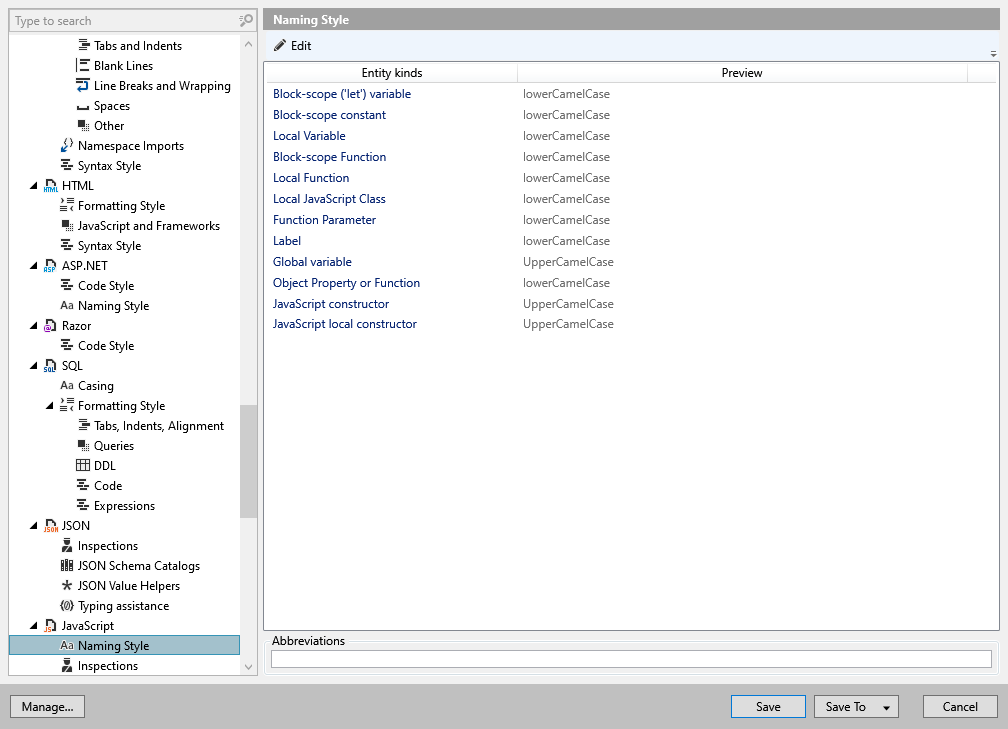The width and height of the screenshot is (1008, 729).
Task: Click the JSON Schema Catalogs icon
Action: click(x=67, y=566)
